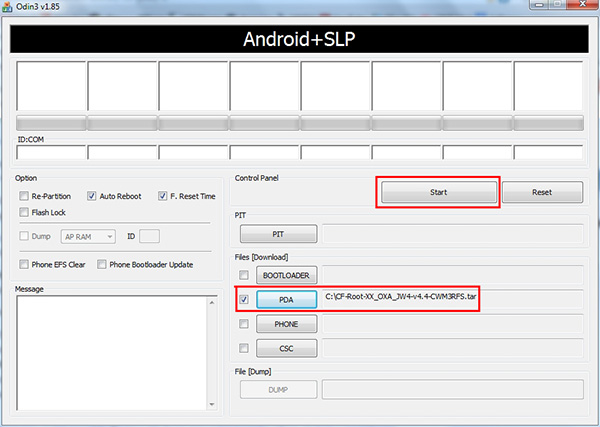Image resolution: width=600 pixels, height=427 pixels.
Task: Uncheck the PDA file checkbox
Action: [244, 300]
